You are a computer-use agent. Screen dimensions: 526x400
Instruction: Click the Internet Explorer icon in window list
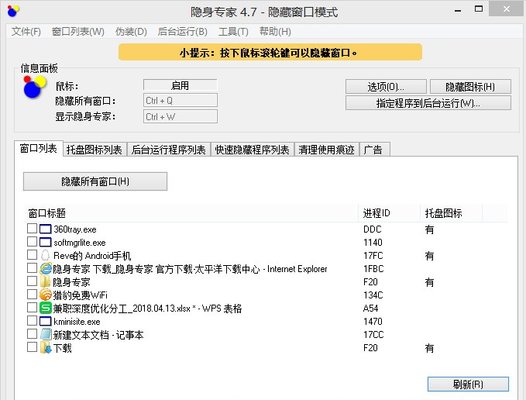(45, 268)
